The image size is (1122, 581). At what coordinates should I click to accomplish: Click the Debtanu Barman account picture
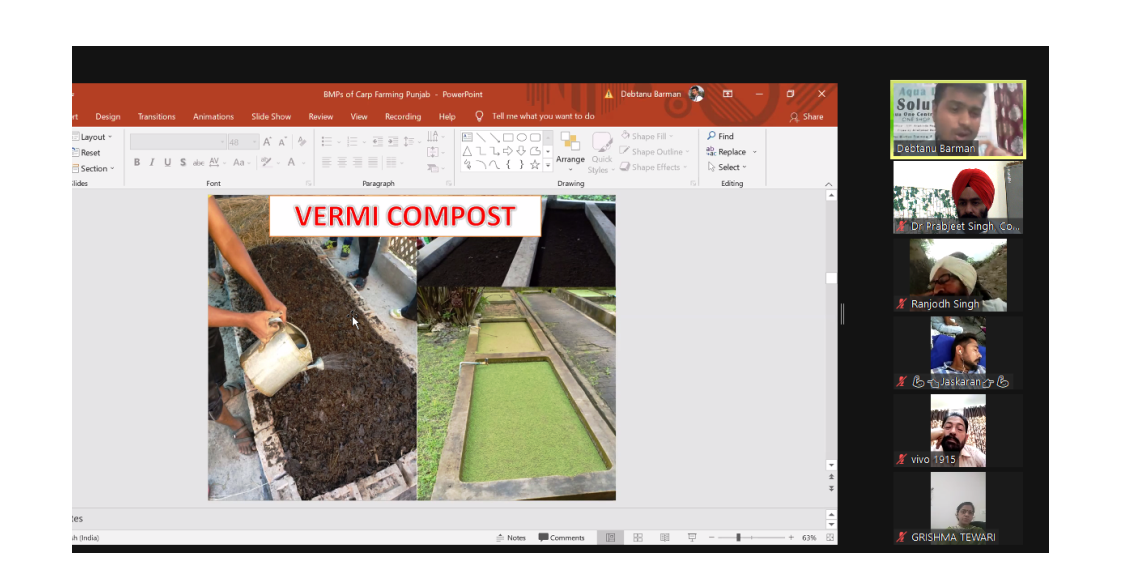click(696, 94)
